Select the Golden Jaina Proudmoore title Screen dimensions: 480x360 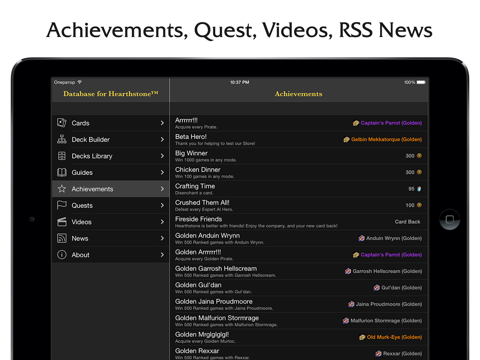pyautogui.click(x=214, y=301)
